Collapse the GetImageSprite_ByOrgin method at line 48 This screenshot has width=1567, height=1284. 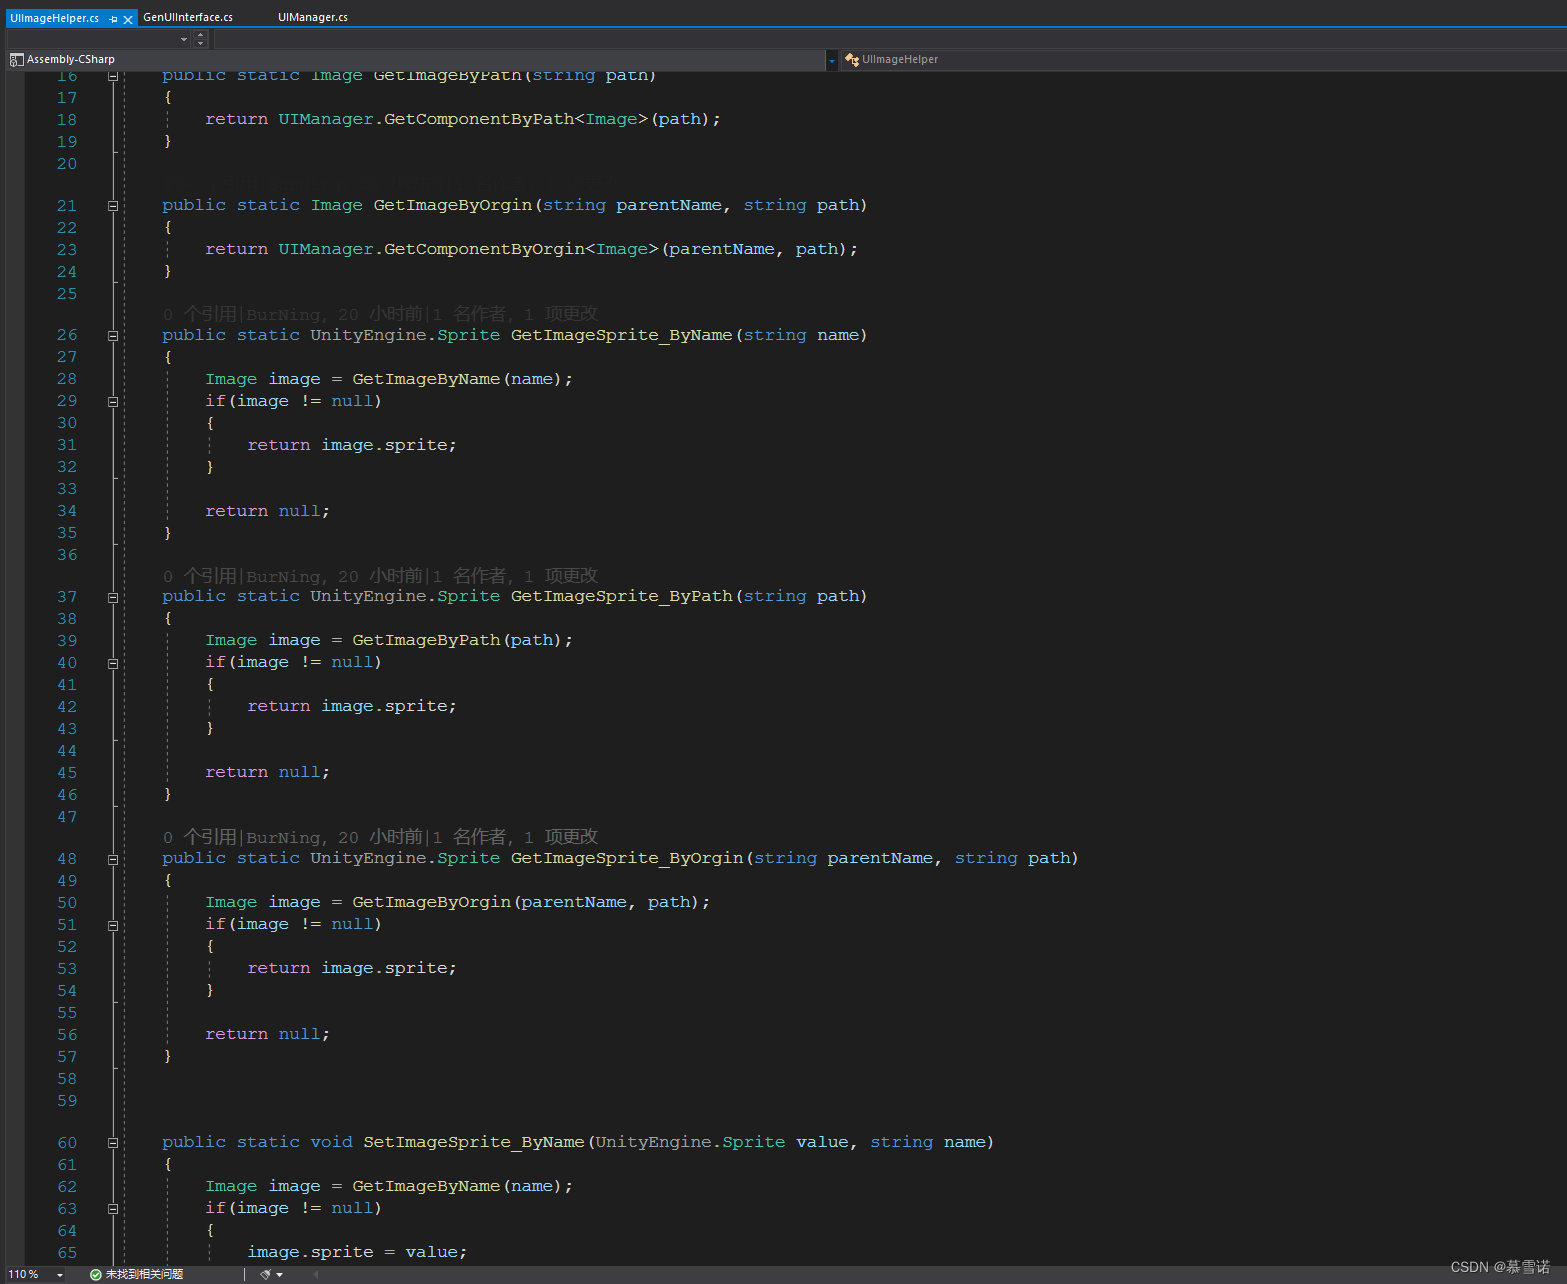click(113, 860)
